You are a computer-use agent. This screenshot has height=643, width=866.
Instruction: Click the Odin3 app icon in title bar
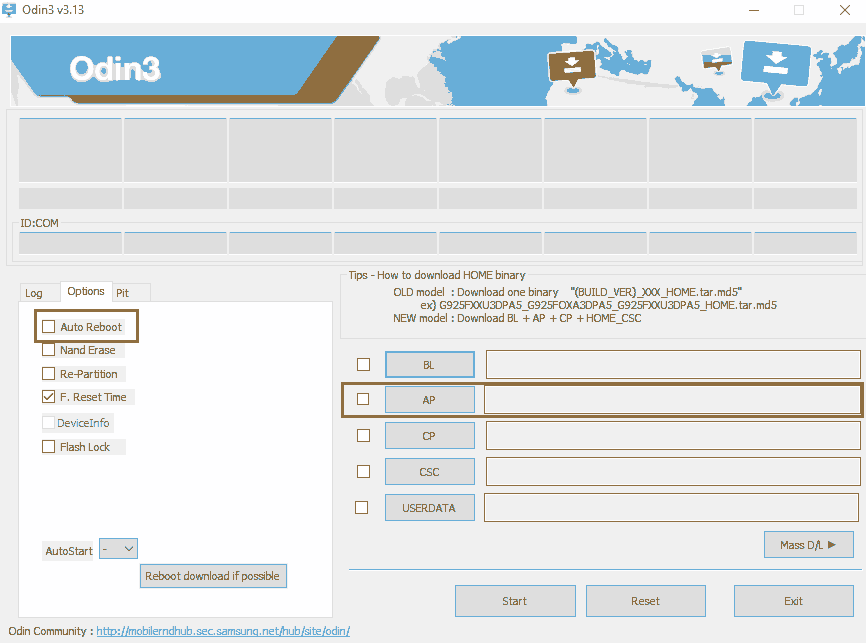coord(9,9)
